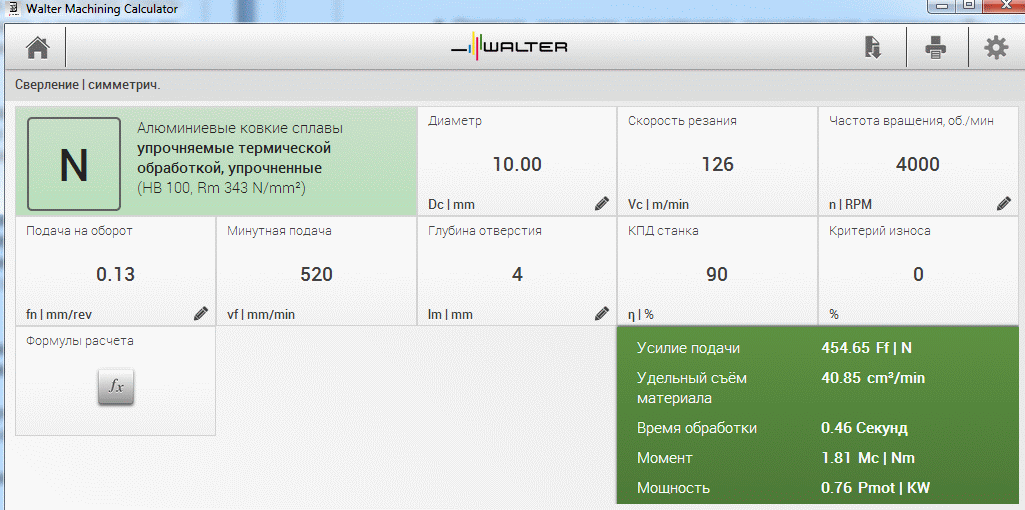Image resolution: width=1025 pixels, height=510 pixels.
Task: Click the Усилие подачи result 454.65
Action: 866,347
